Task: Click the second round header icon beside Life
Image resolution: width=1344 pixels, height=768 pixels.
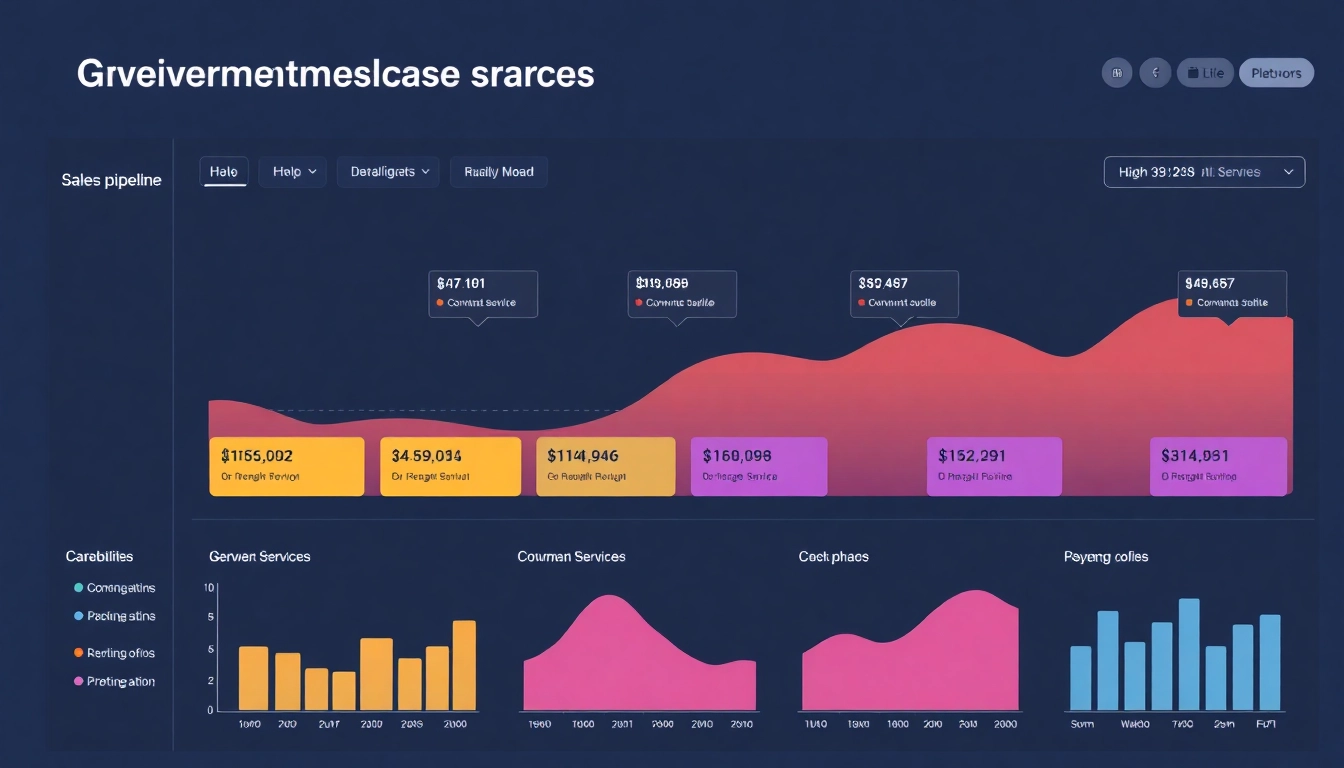Action: 1155,73
